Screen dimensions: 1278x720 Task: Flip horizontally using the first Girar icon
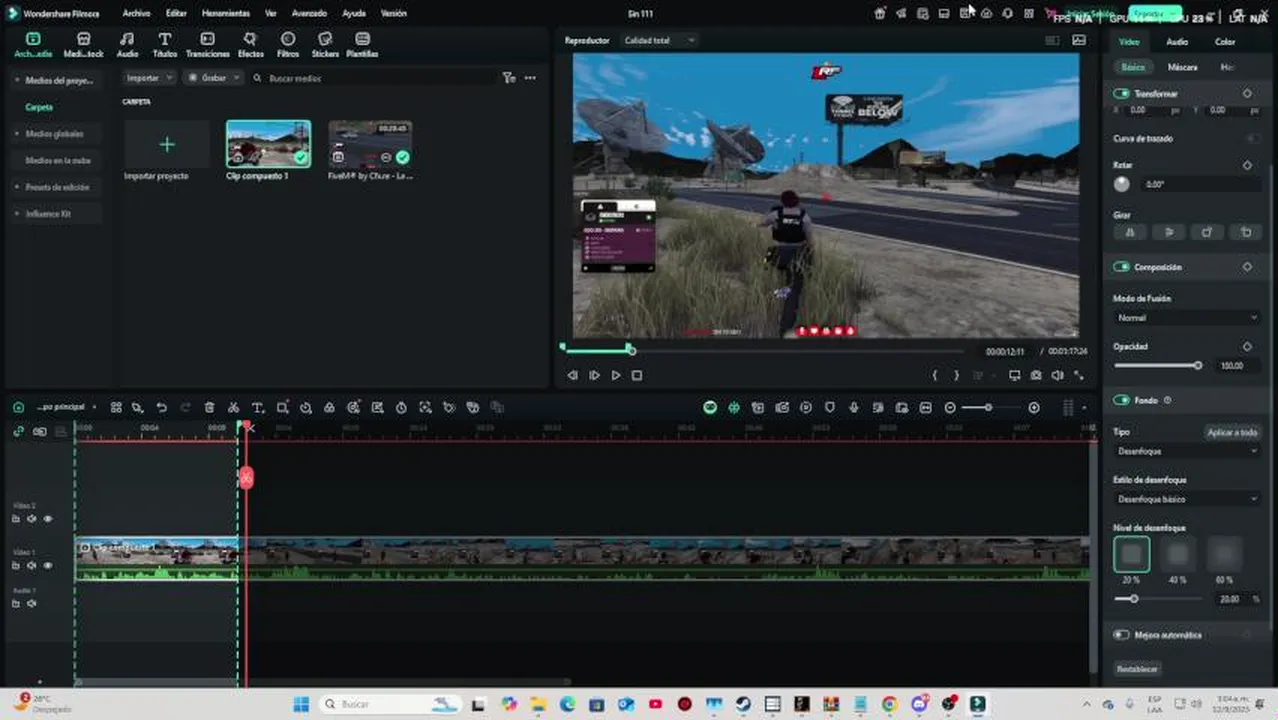click(1130, 232)
